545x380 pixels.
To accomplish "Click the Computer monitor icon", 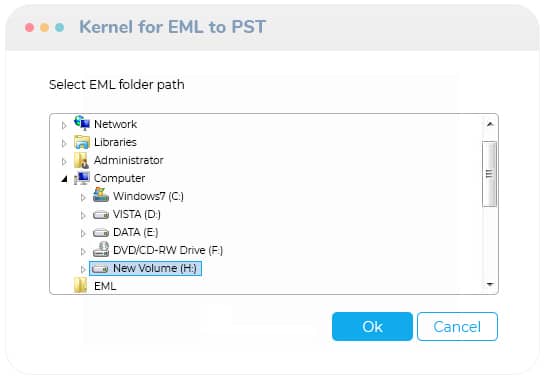I will 82,178.
